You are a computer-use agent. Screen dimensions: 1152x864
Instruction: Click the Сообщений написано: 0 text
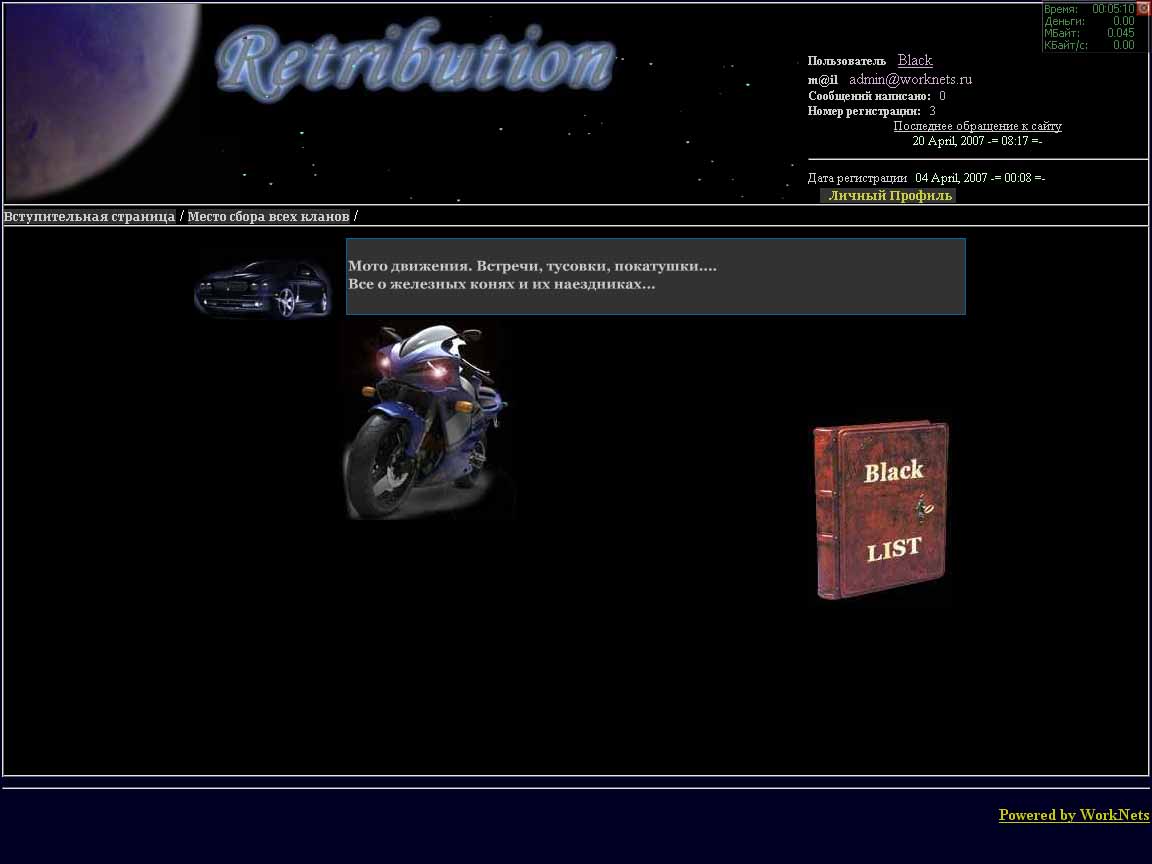click(876, 96)
